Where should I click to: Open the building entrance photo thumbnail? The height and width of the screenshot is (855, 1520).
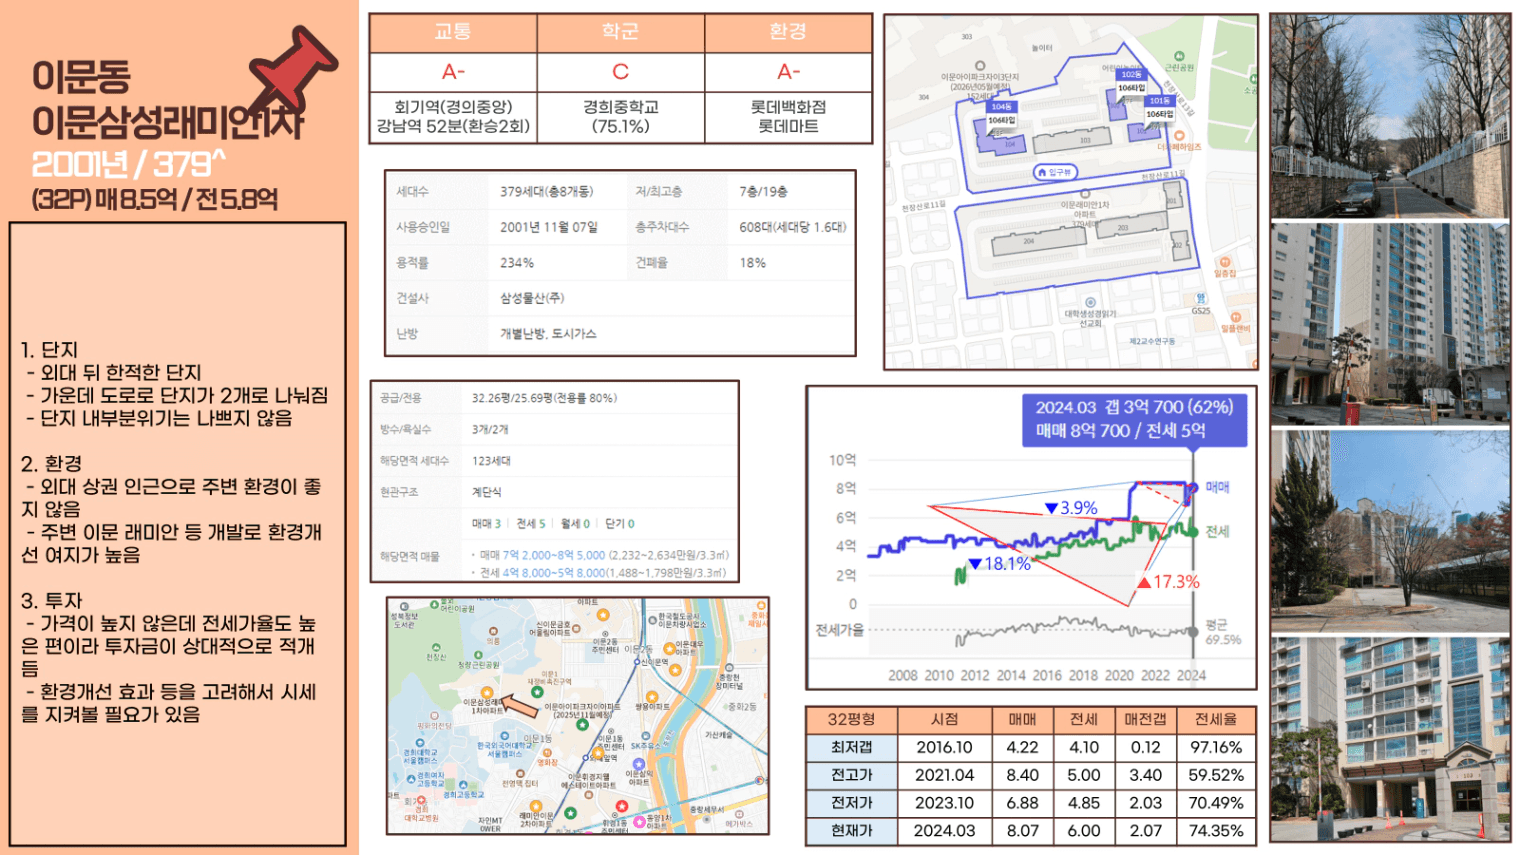1390,740
